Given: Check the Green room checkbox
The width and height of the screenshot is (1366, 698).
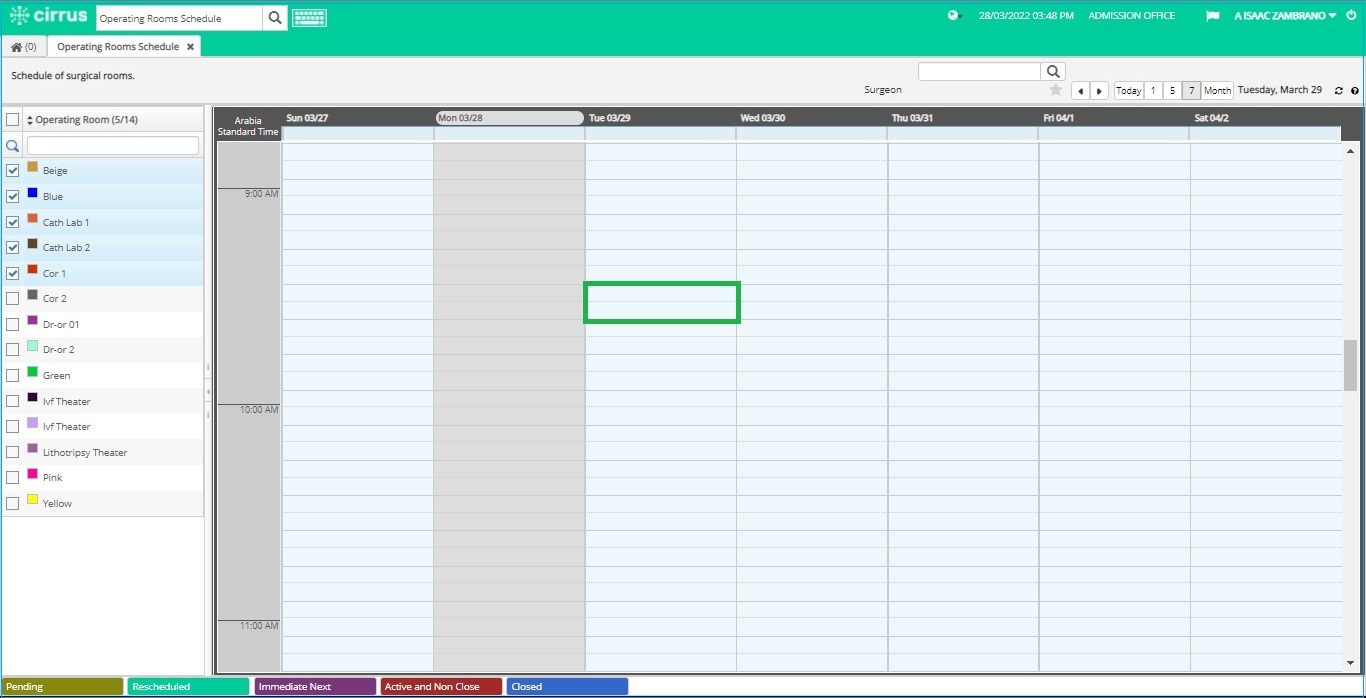Looking at the screenshot, I should click(x=13, y=375).
